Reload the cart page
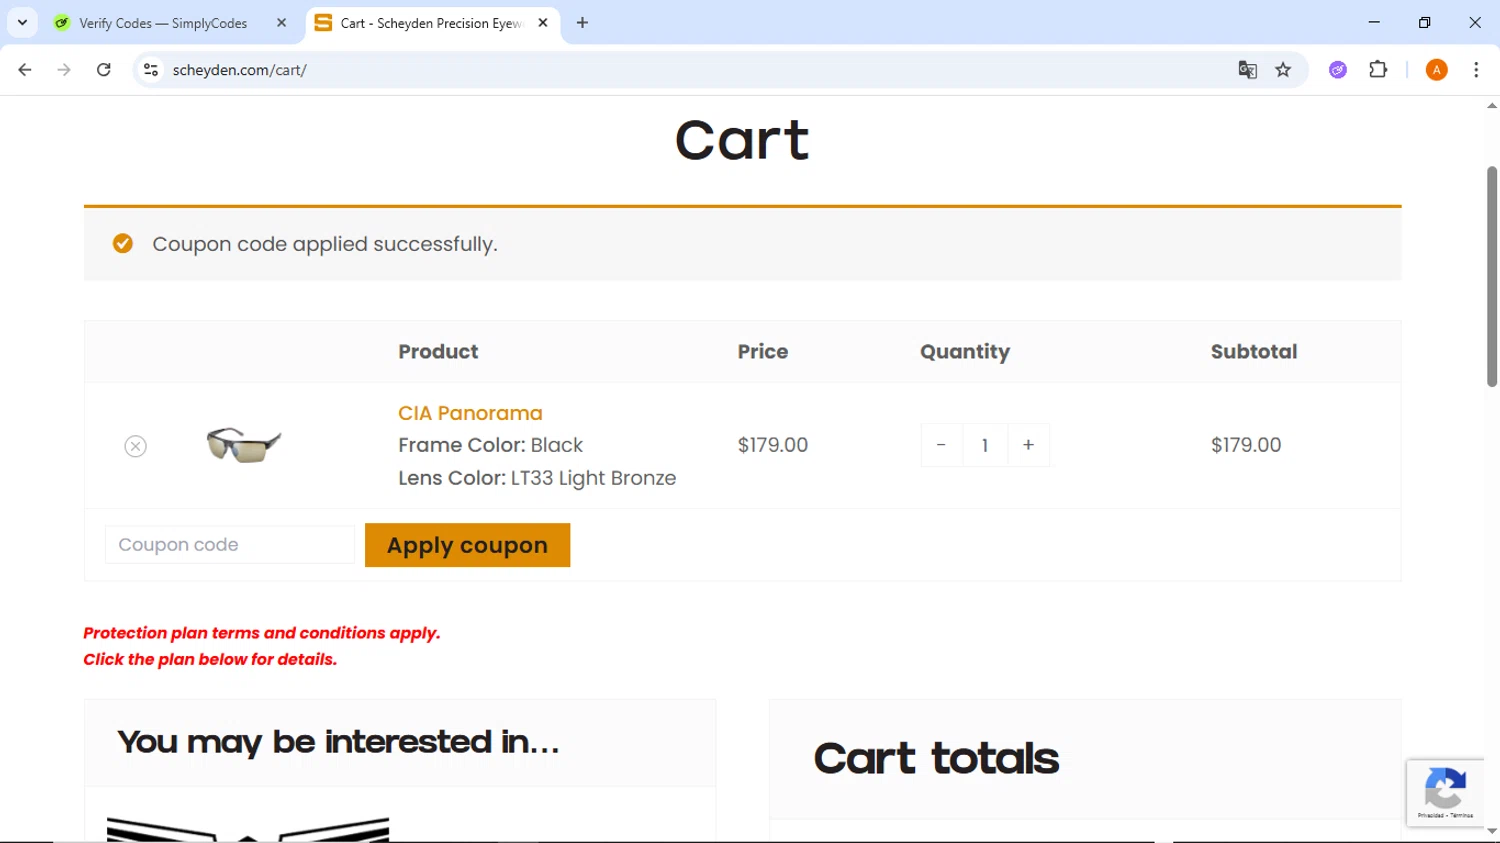The height and width of the screenshot is (843, 1500). tap(103, 70)
